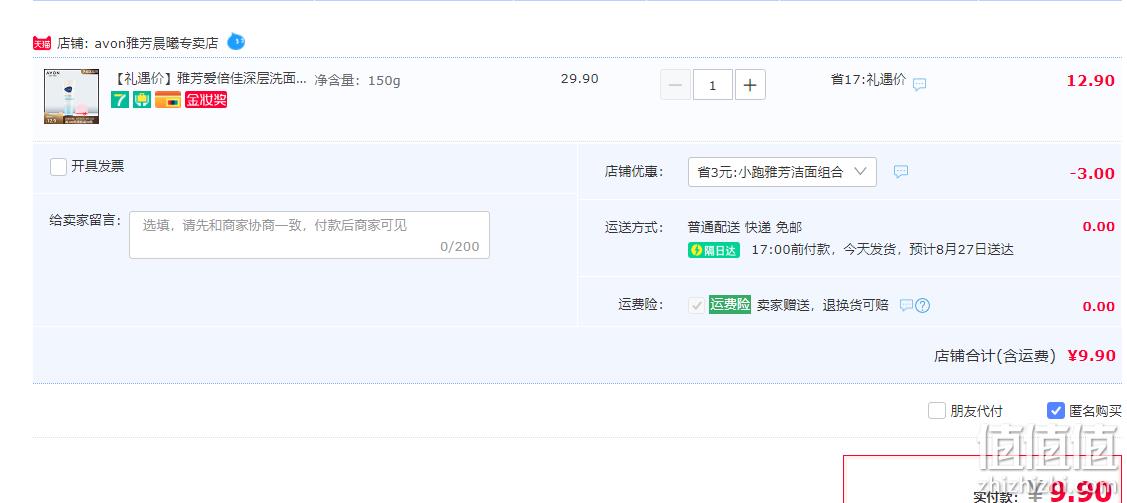Click the item subtotal 12.90
This screenshot has height=503, width=1127.
tap(1090, 80)
